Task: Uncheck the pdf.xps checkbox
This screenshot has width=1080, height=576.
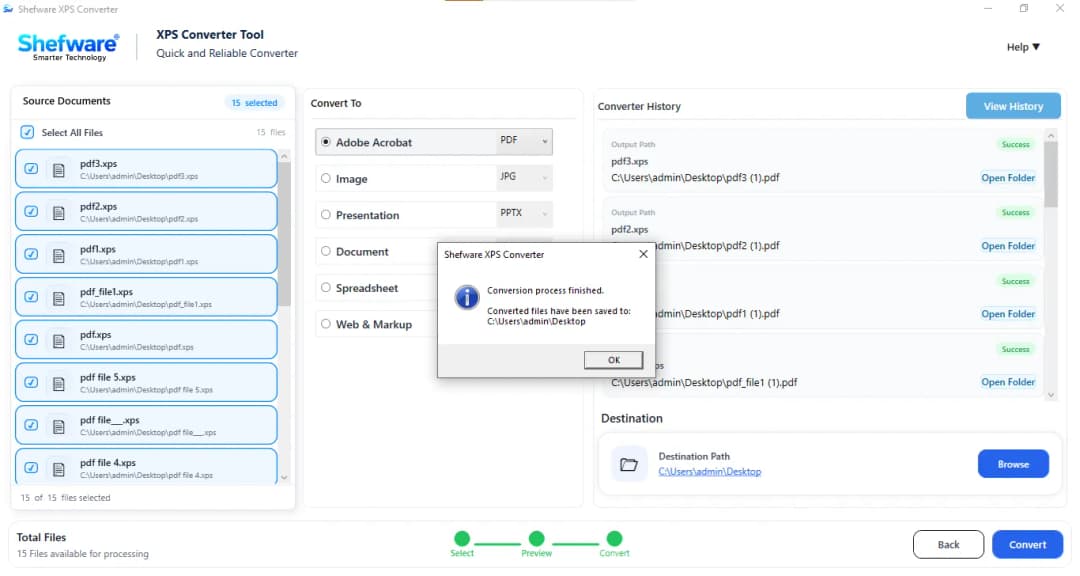Action: tap(31, 340)
